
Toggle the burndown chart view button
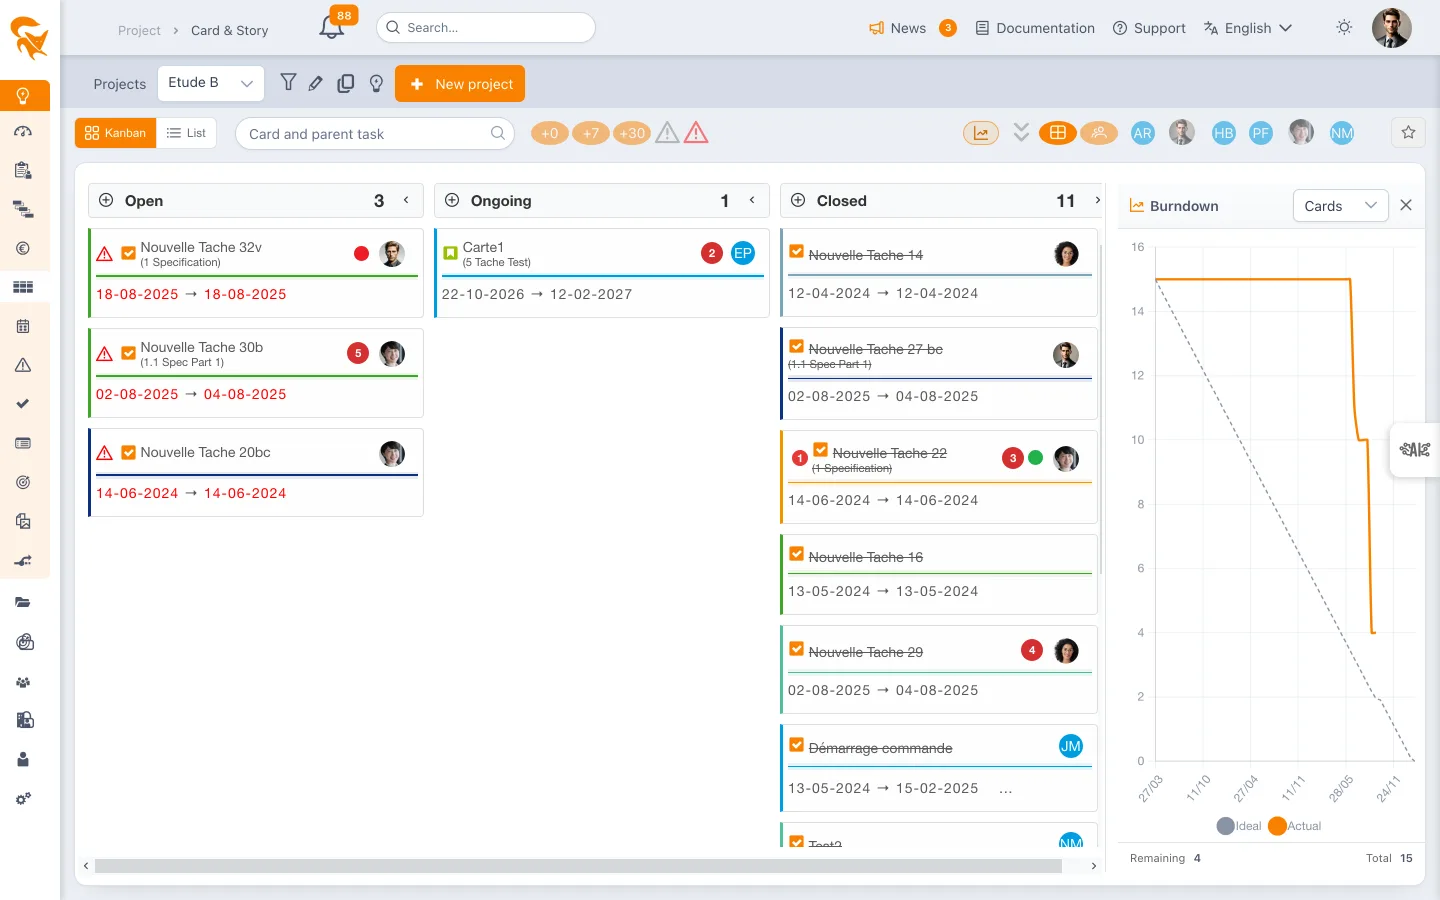(981, 133)
